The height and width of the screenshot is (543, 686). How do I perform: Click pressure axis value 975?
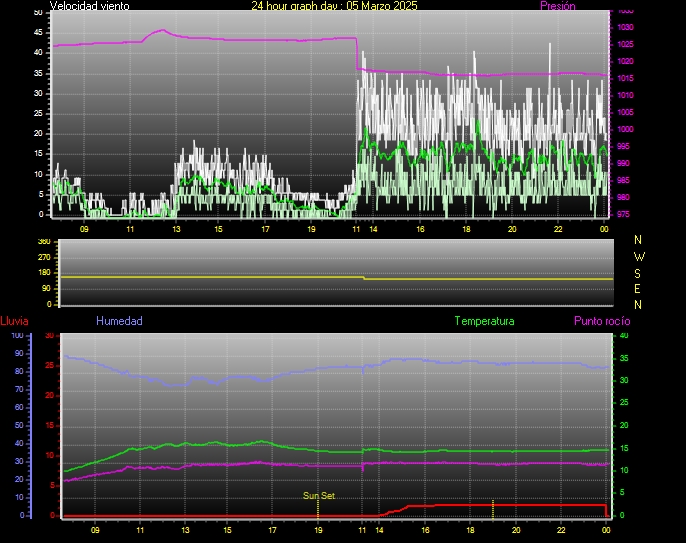(623, 214)
